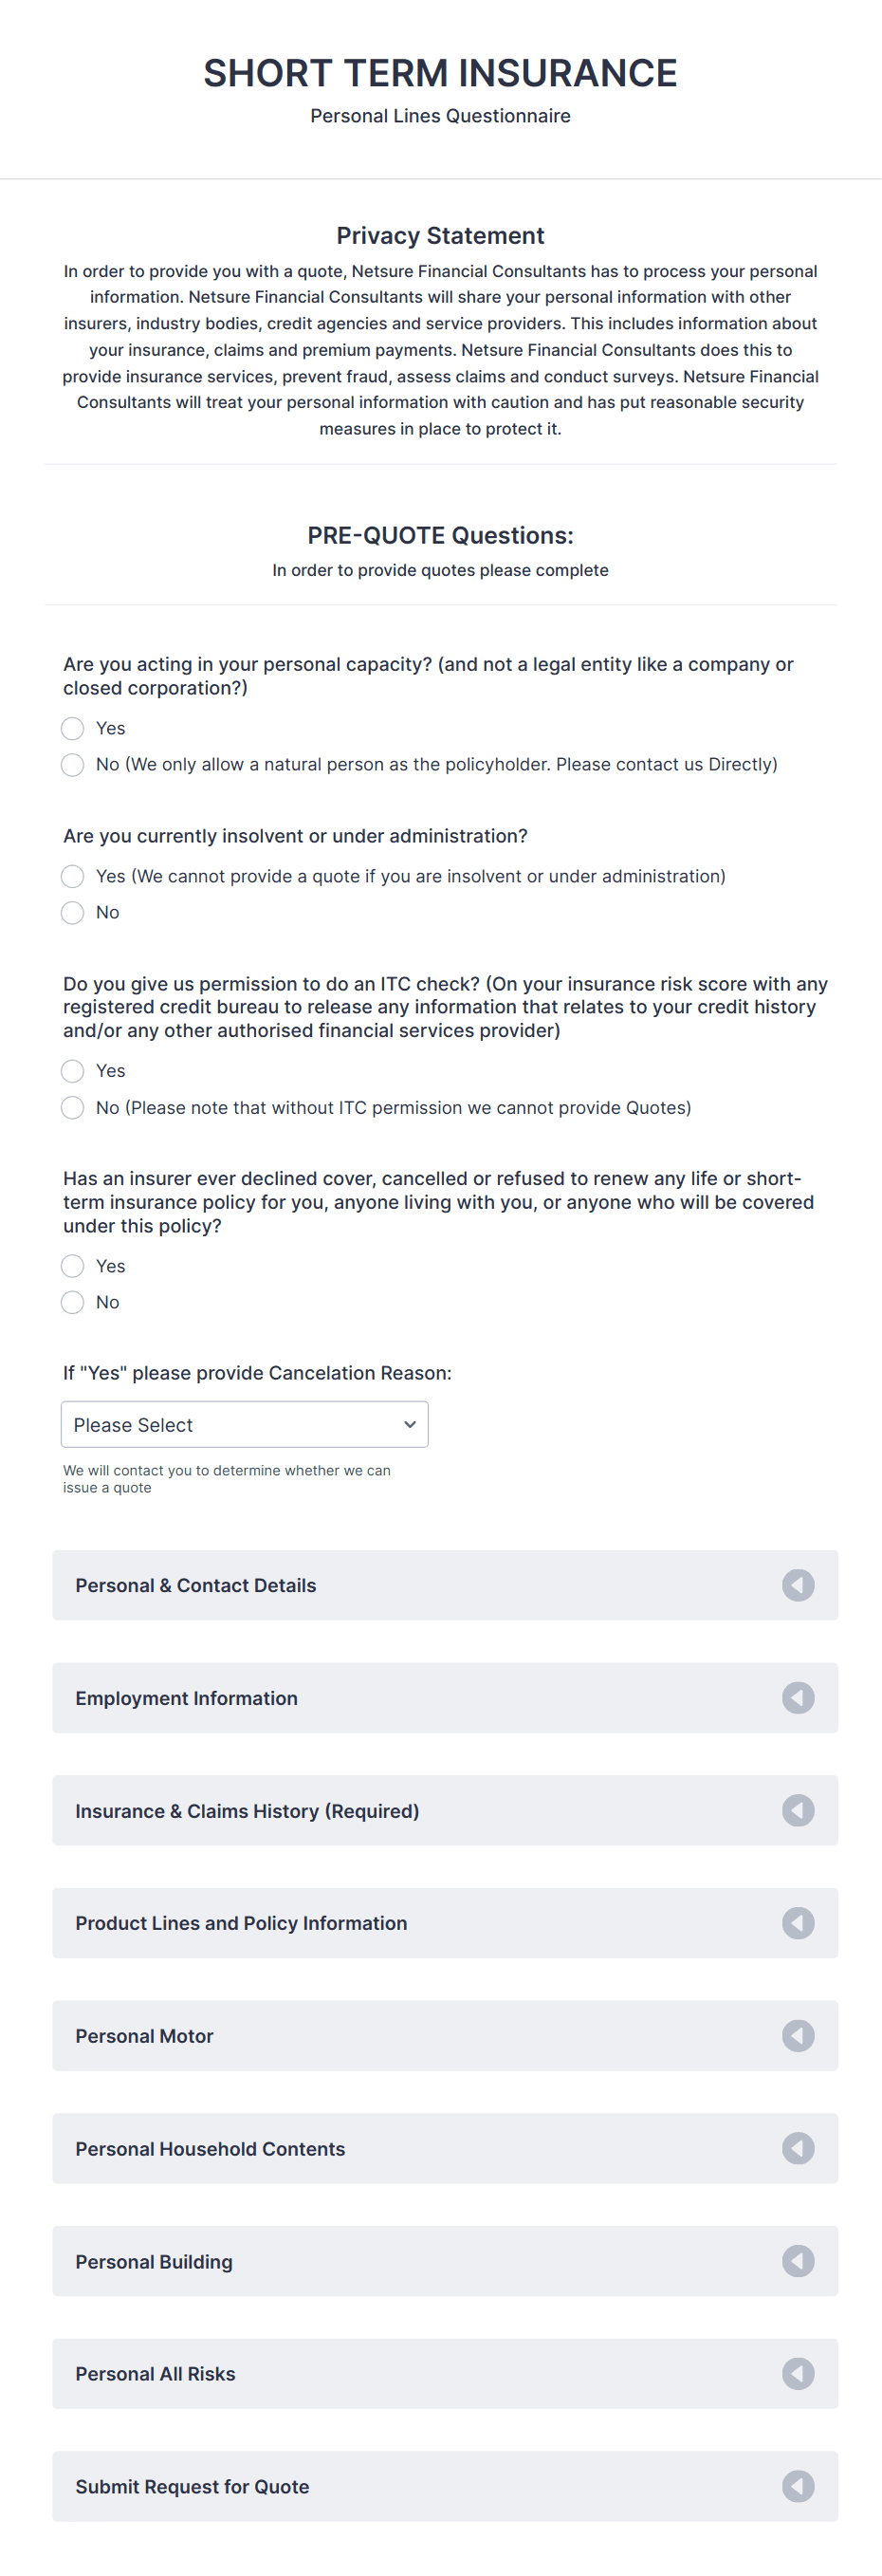Viewport: 882px width, 2576px height.
Task: Expand Submit Request for Quote section
Action: pyautogui.click(x=192, y=2486)
